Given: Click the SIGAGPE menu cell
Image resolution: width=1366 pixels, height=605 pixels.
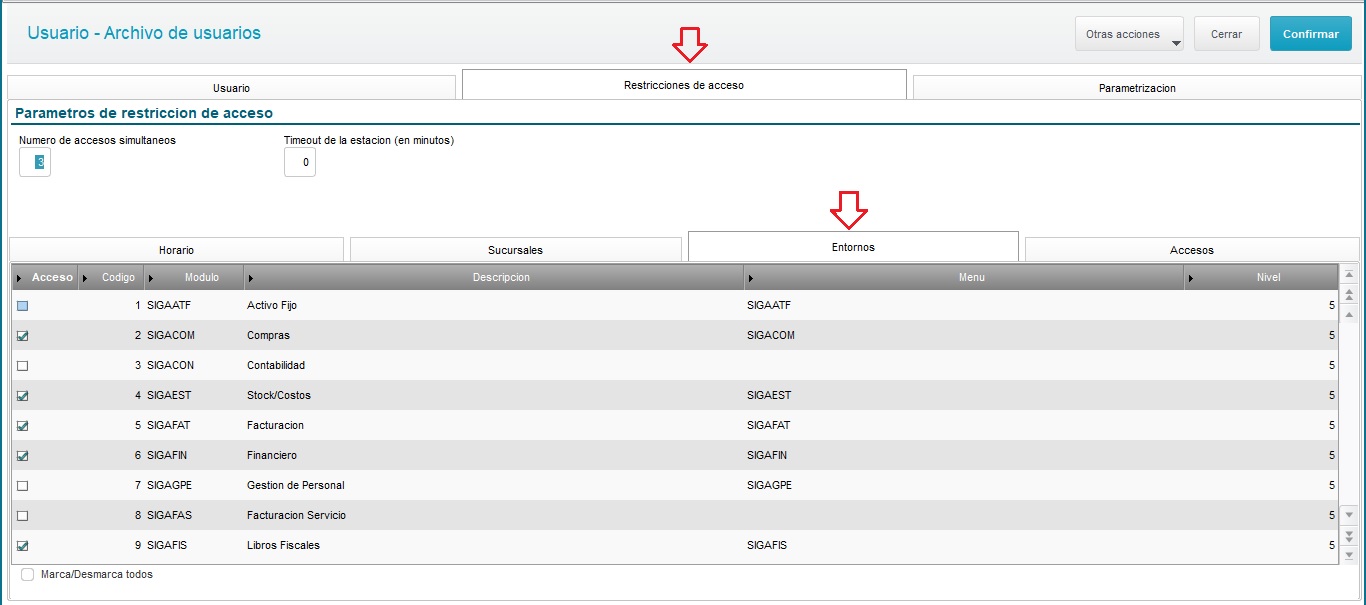Looking at the screenshot, I should (x=964, y=485).
